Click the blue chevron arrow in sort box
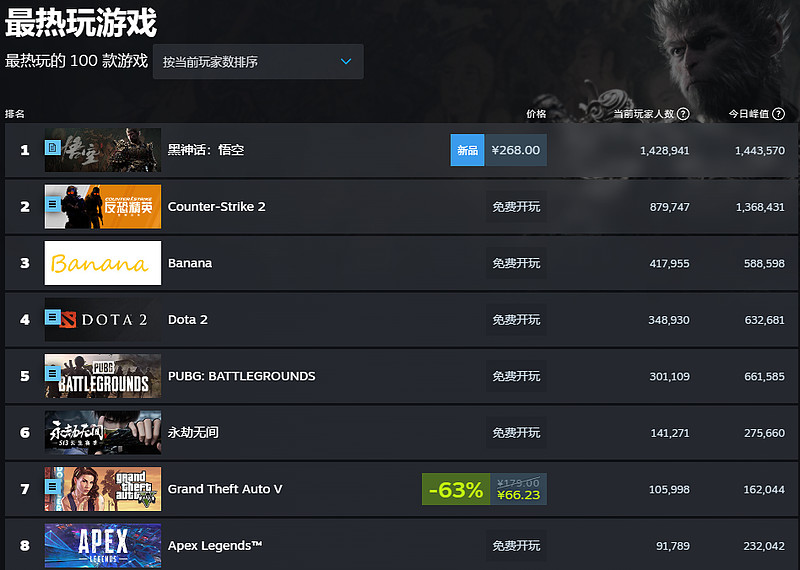Viewport: 800px width, 570px height. point(346,62)
